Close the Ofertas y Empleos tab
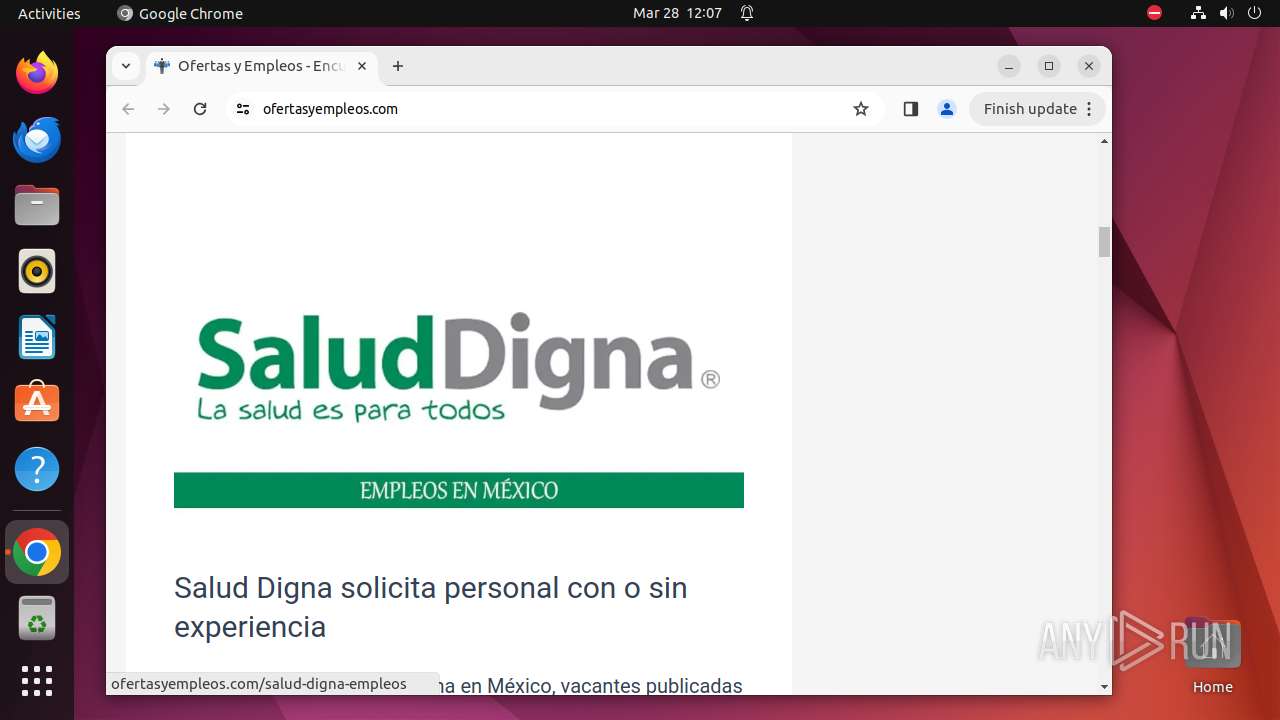This screenshot has width=1280, height=720. coord(362,66)
